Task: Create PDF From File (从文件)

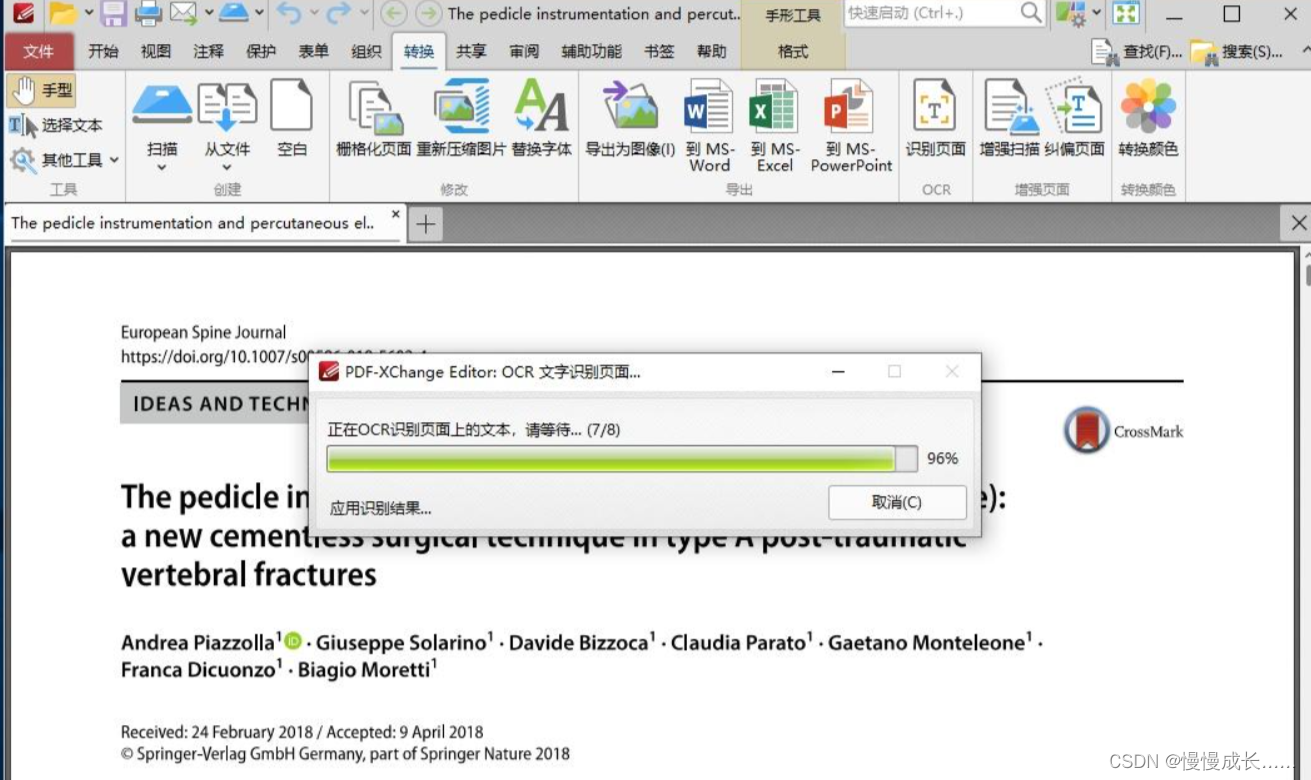Action: pos(227,118)
